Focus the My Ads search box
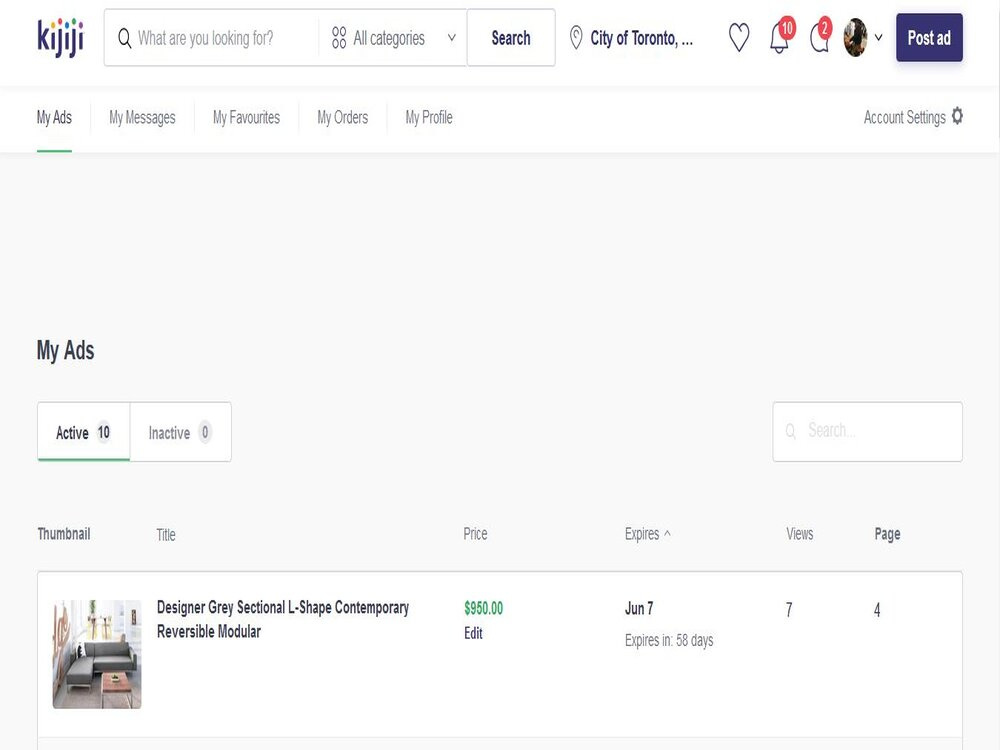Viewport: 1000px width, 750px height. pos(867,432)
